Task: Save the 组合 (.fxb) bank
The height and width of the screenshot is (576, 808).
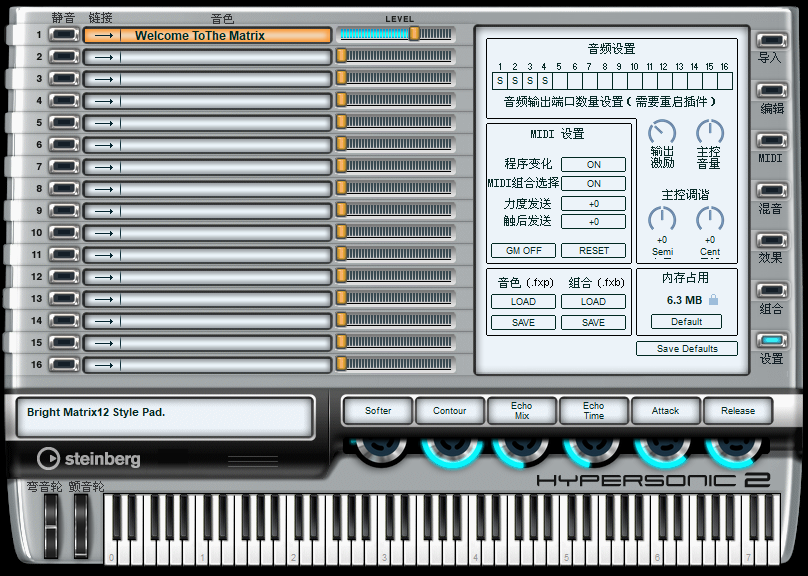Action: click(x=593, y=323)
